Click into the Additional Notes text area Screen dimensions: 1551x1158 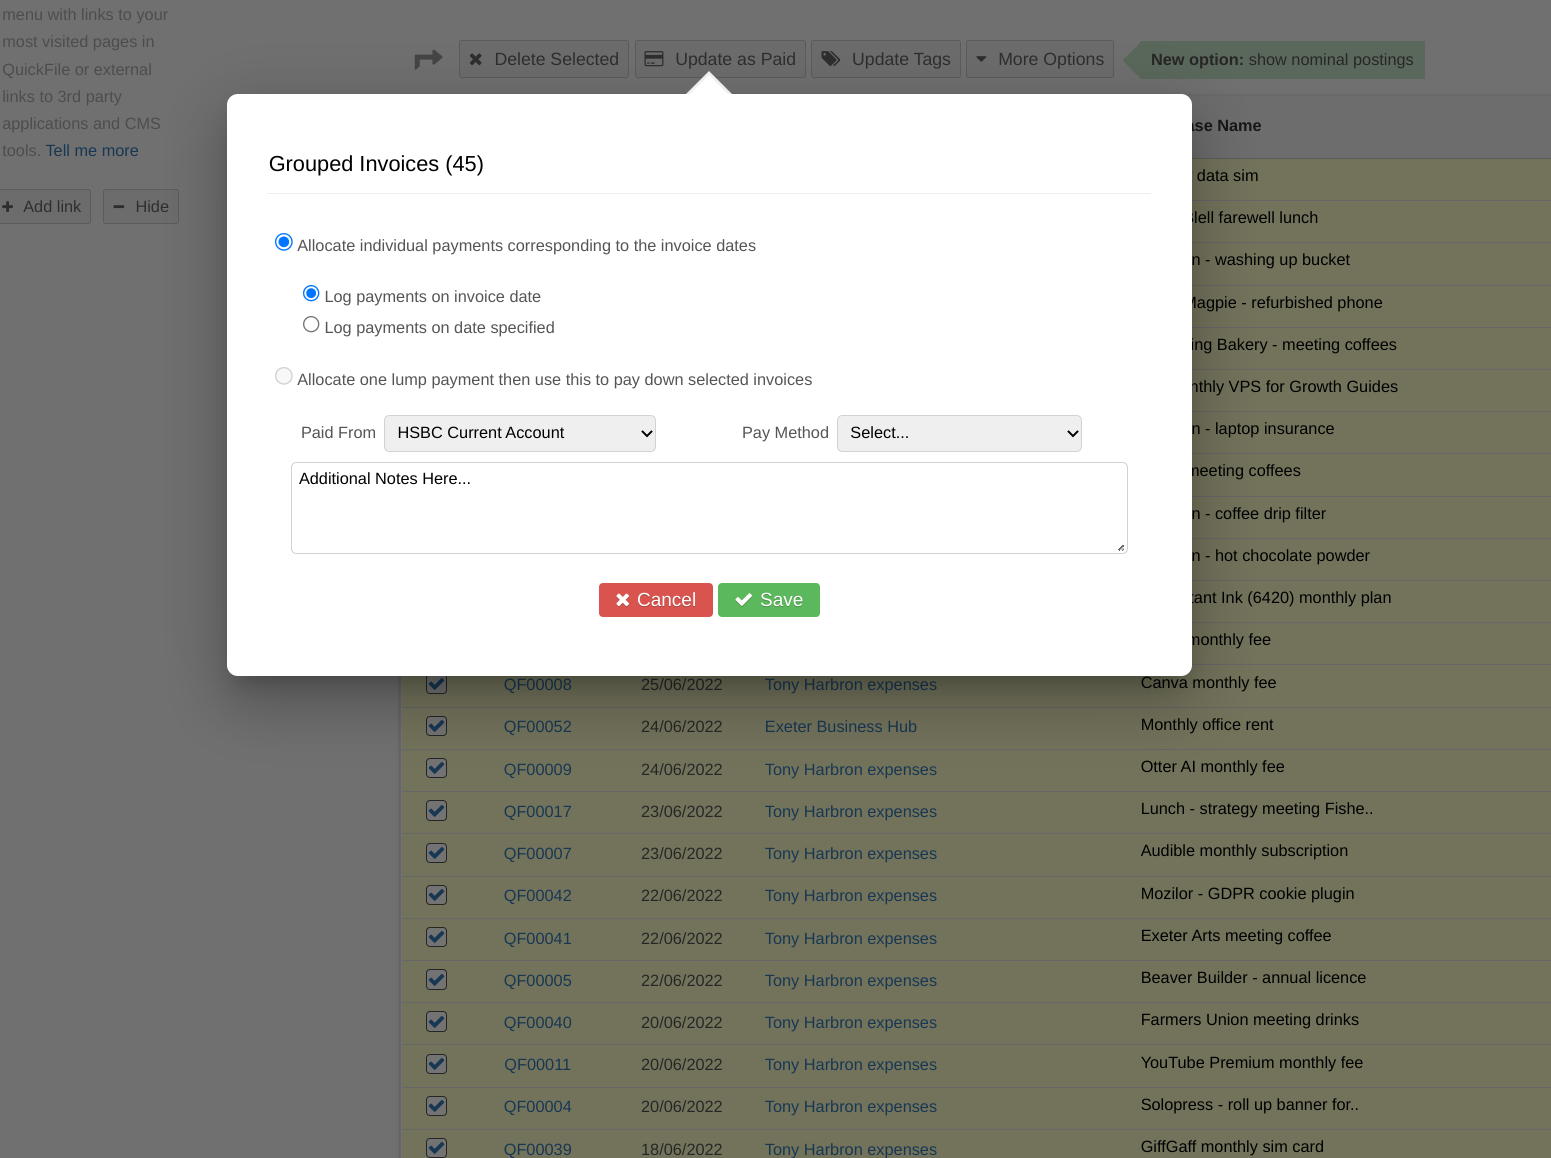pos(709,508)
